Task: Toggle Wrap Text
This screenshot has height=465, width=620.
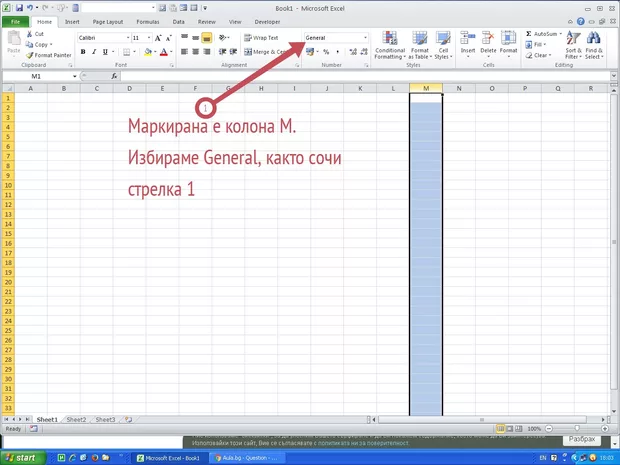Action: 261,38
